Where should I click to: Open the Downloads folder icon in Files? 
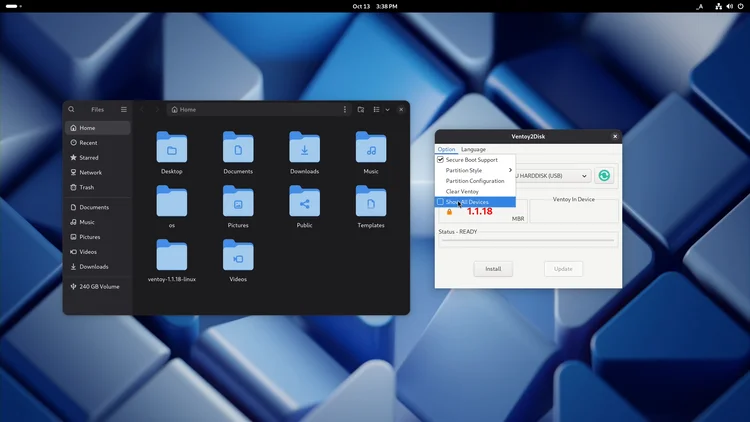point(304,147)
